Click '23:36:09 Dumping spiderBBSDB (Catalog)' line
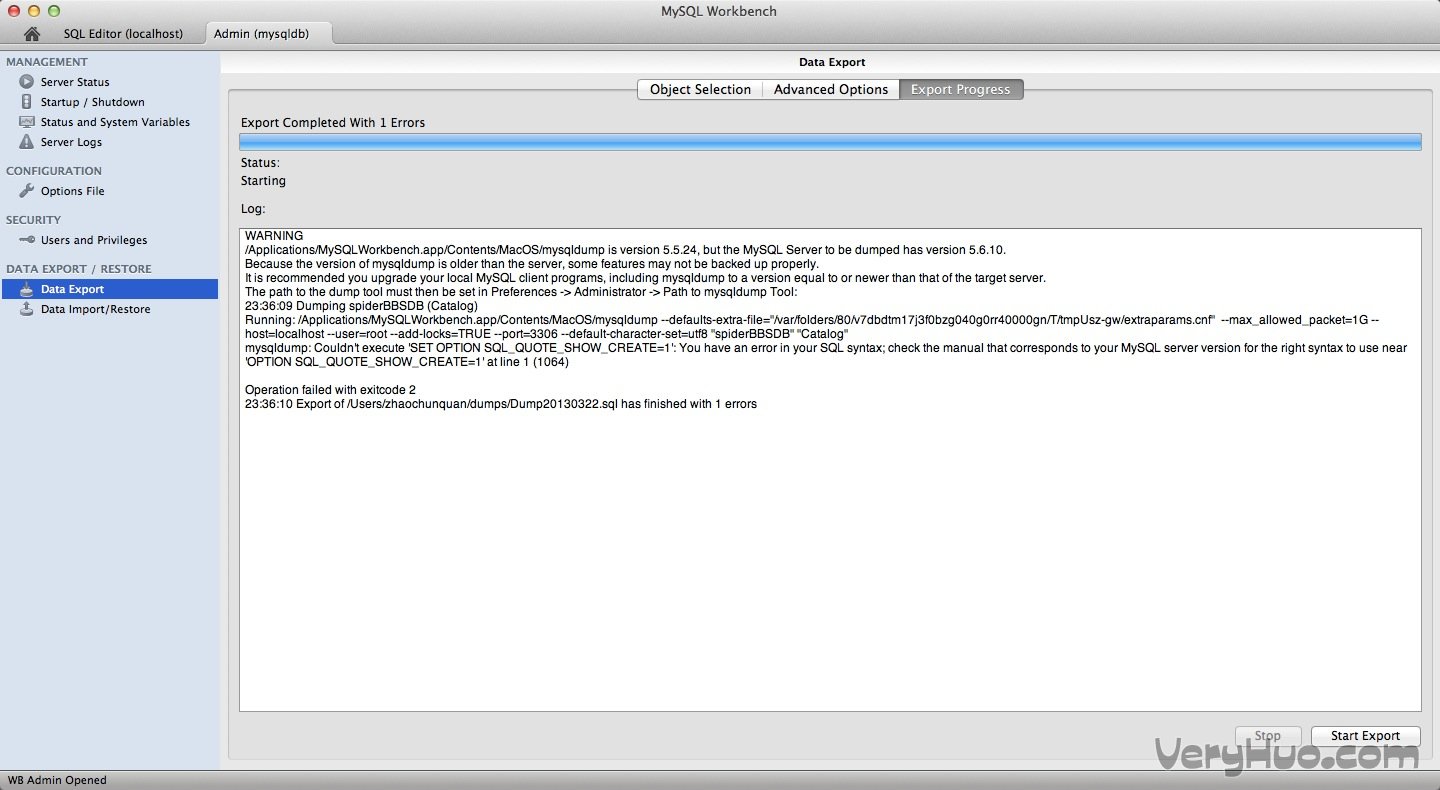 pyautogui.click(x=361, y=306)
